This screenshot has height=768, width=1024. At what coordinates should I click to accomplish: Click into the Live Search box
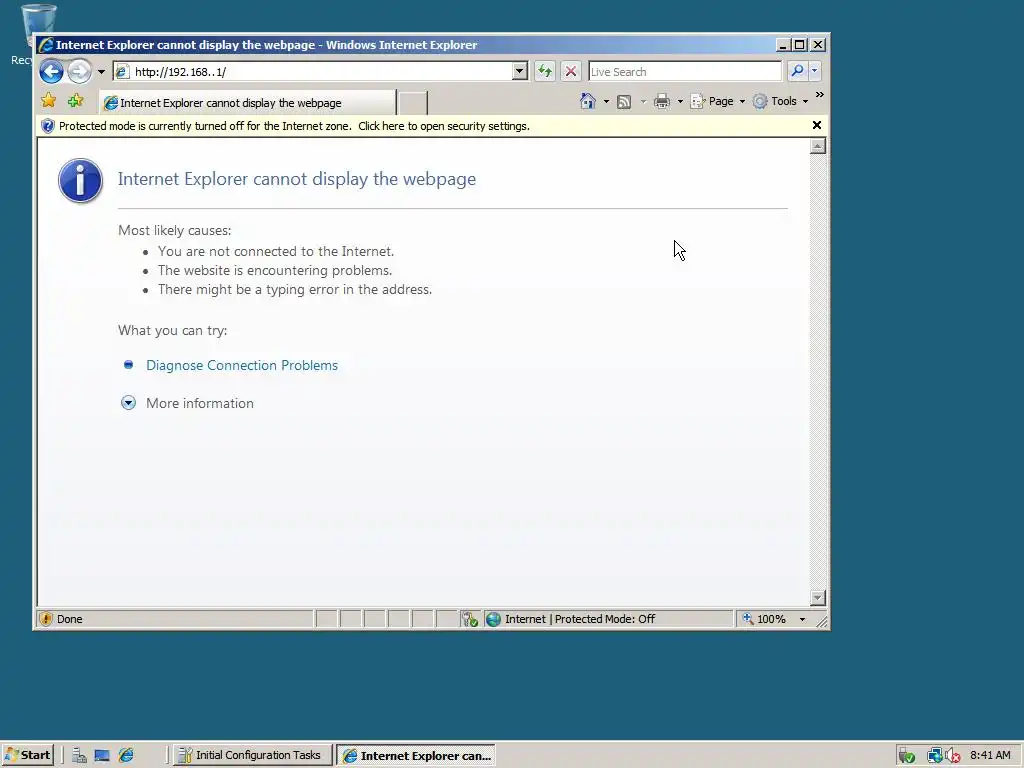[684, 72]
